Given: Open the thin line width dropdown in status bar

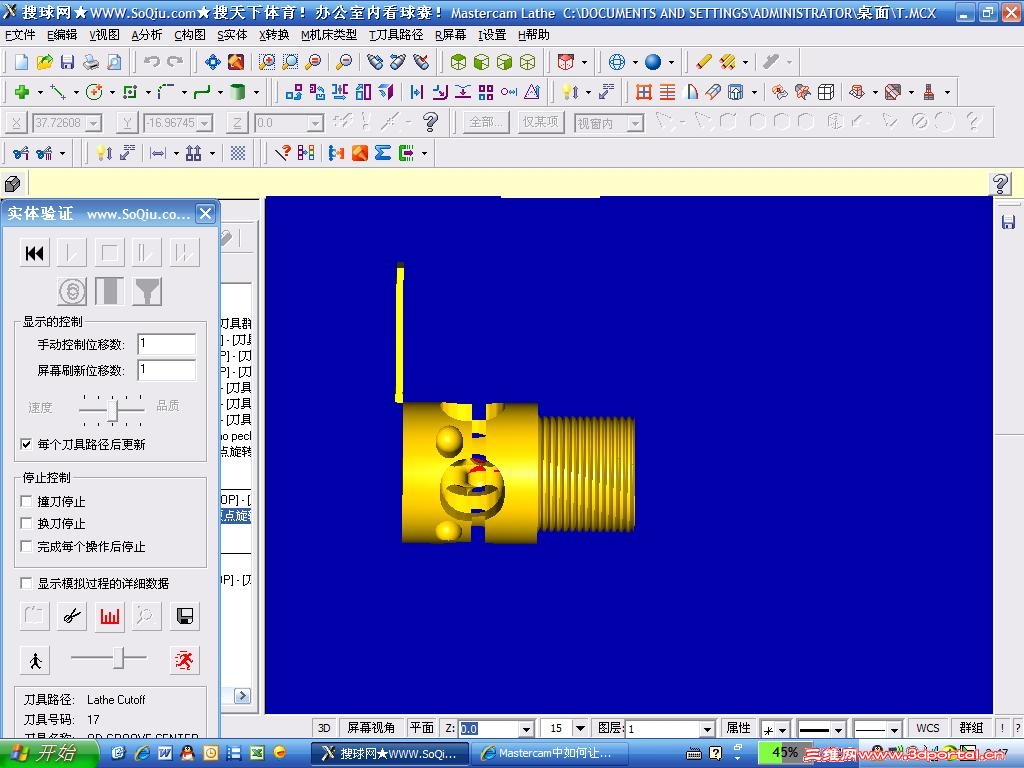Looking at the screenshot, I should coord(895,729).
